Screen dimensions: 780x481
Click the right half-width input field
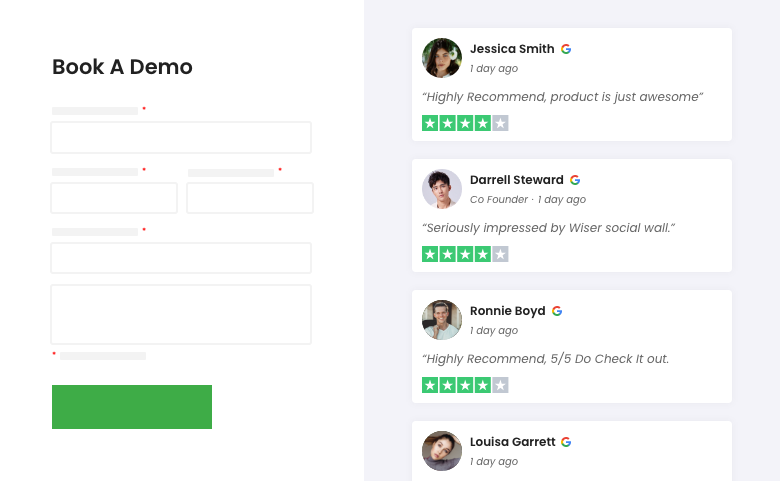[x=250, y=198]
